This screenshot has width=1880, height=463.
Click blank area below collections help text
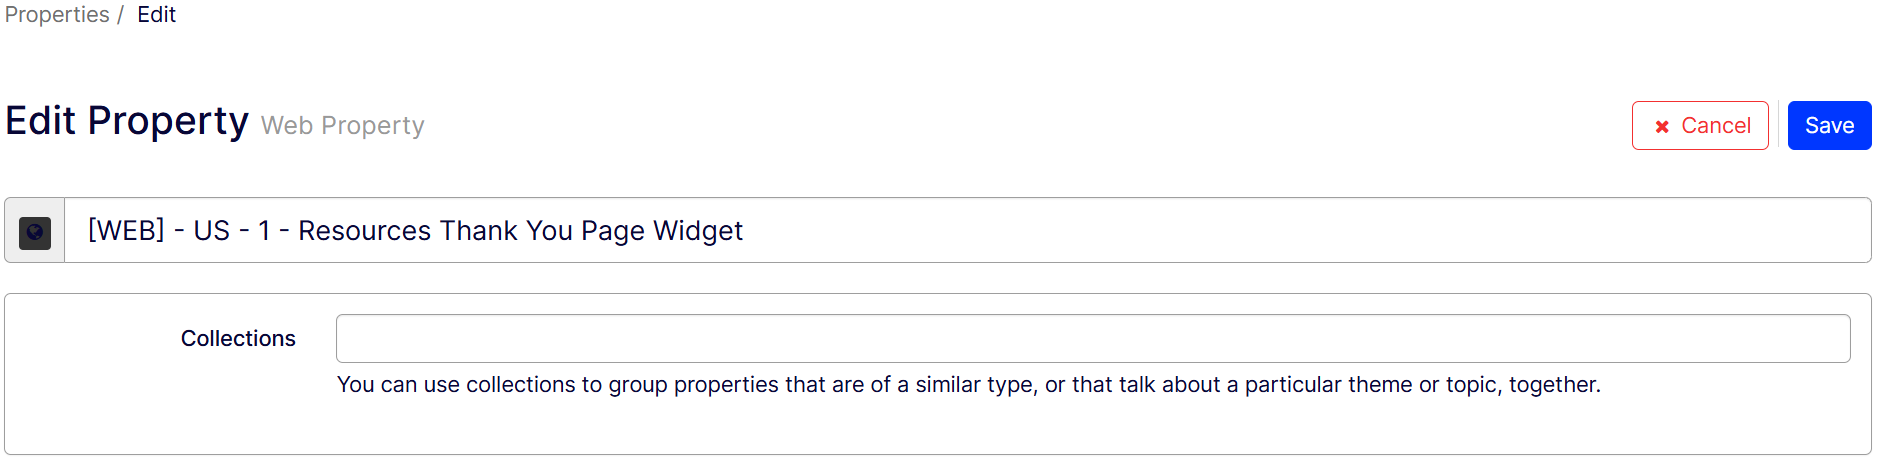pyautogui.click(x=968, y=428)
